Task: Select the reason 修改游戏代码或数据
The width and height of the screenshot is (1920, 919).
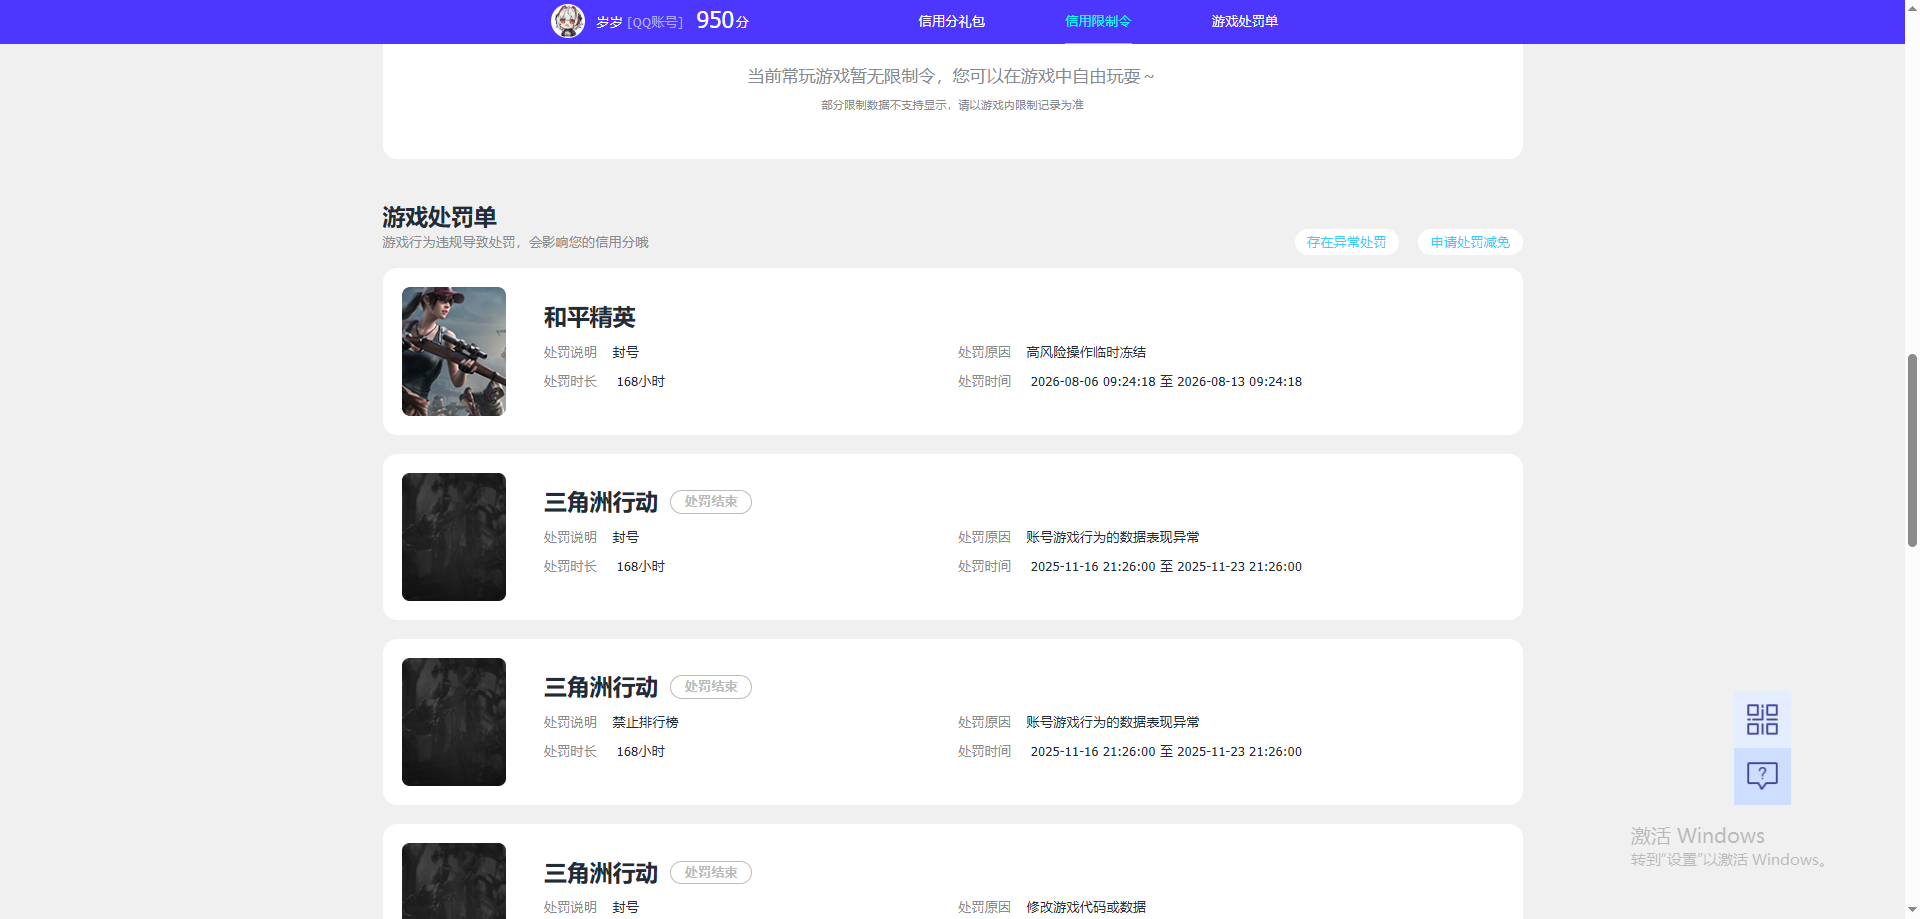Action: coord(1086,907)
